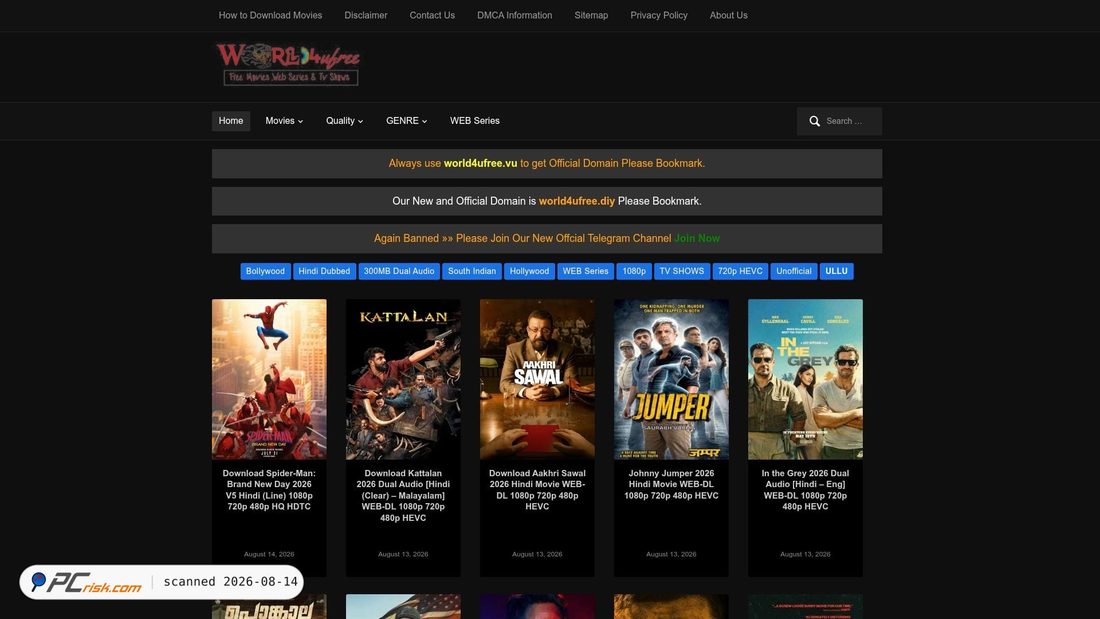Viewport: 1100px width, 619px height.
Task: Select the Bollywood category tag
Action: (265, 272)
